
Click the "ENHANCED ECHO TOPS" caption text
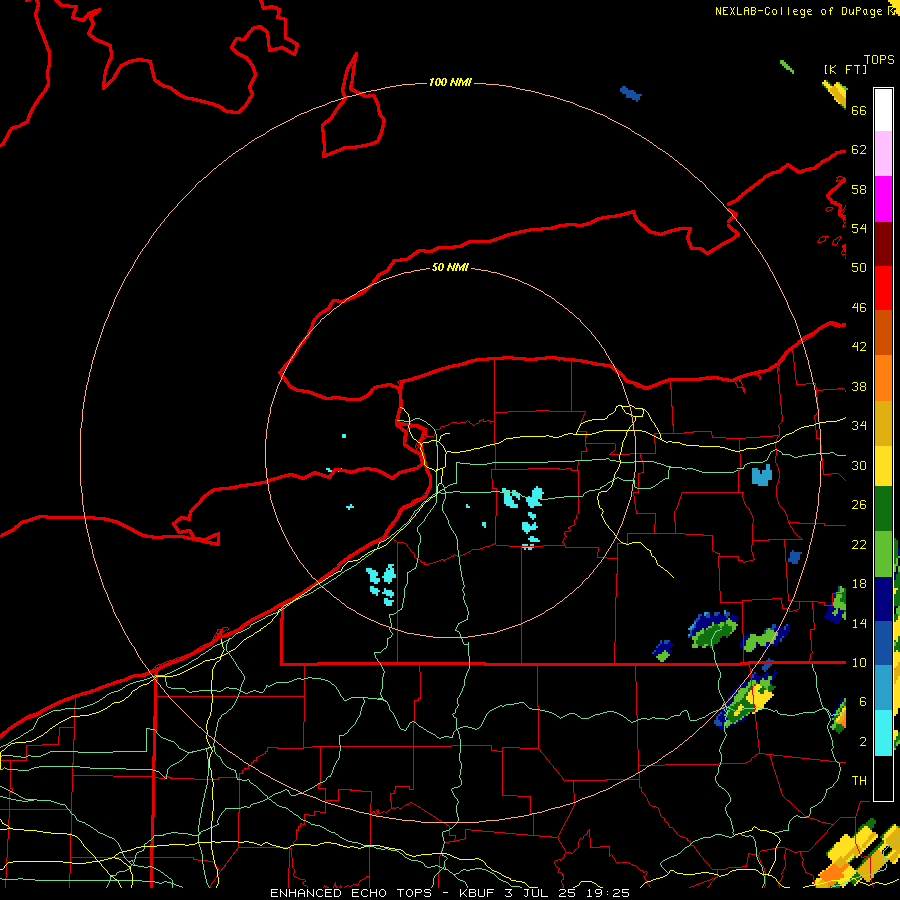[x=351, y=893]
